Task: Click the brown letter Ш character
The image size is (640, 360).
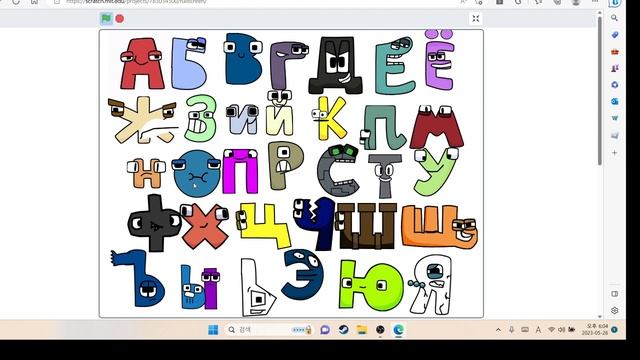Action: coord(366,226)
